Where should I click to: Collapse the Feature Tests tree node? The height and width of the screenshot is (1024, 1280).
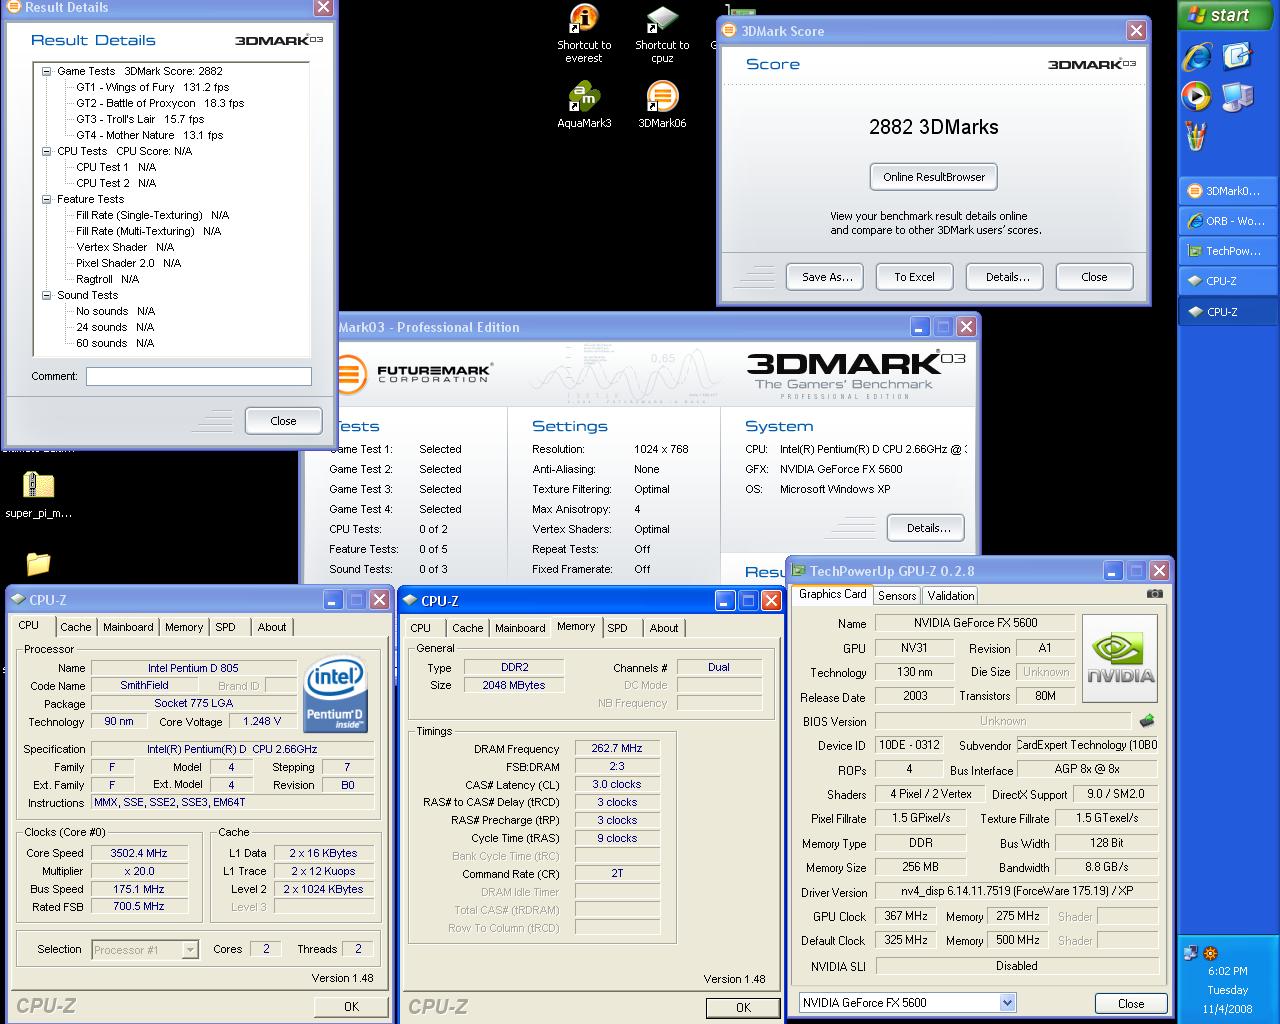coord(47,199)
